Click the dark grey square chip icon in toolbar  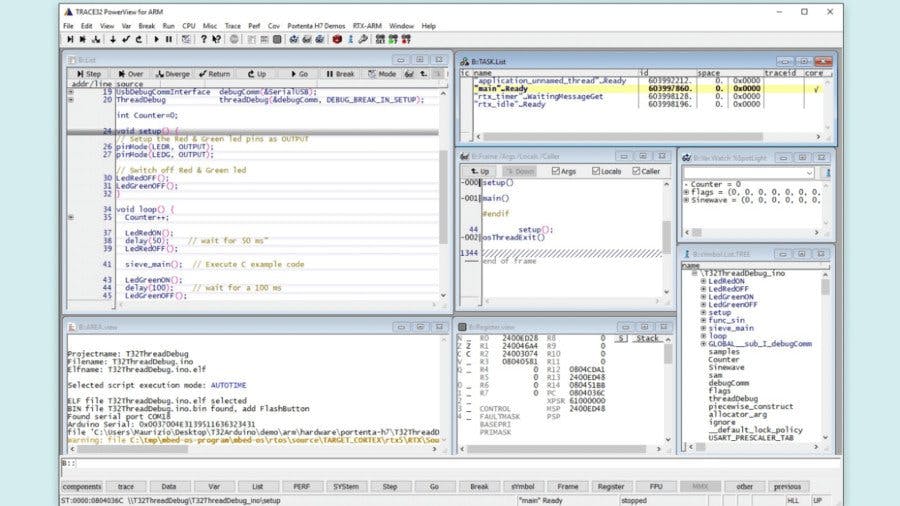[277, 40]
